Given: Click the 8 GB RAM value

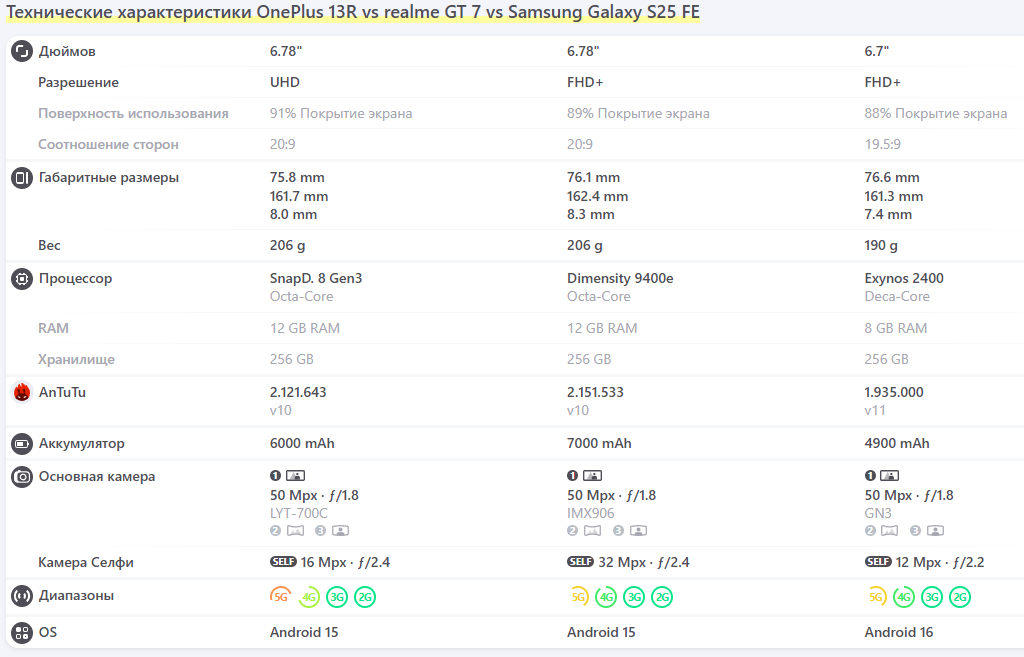Looking at the screenshot, I should (x=896, y=328).
